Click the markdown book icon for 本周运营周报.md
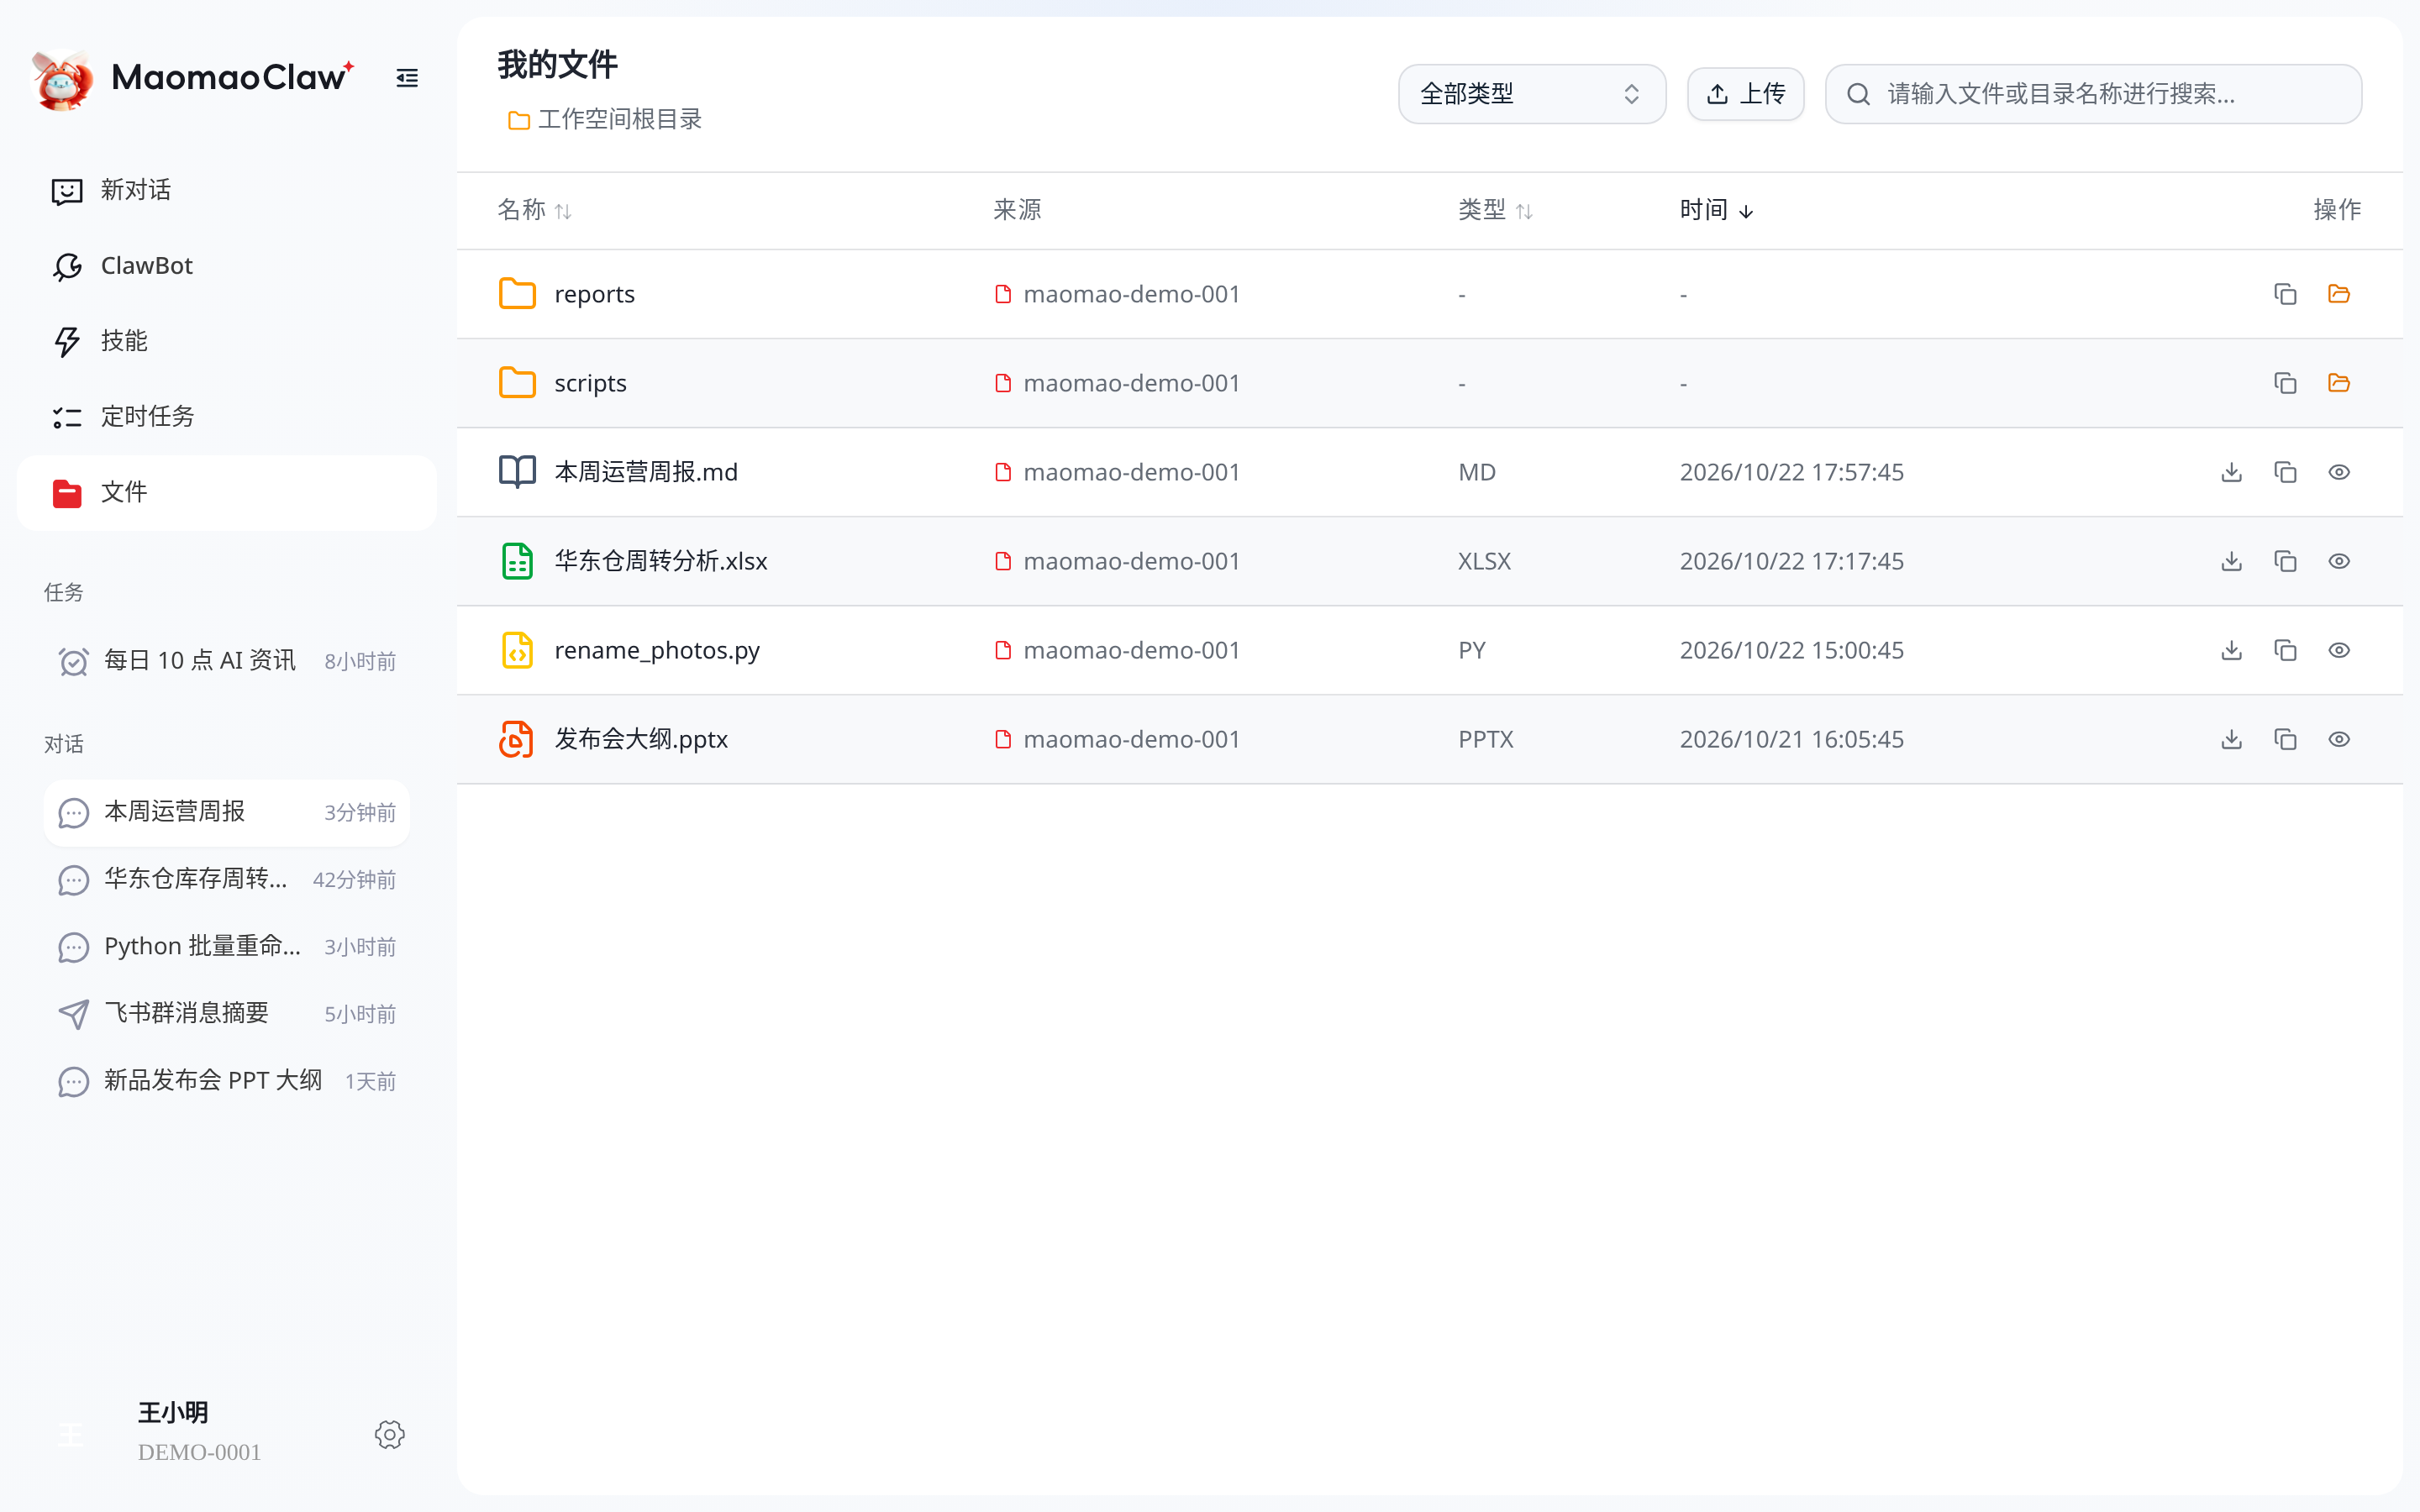This screenshot has width=2420, height=1512. (x=517, y=472)
